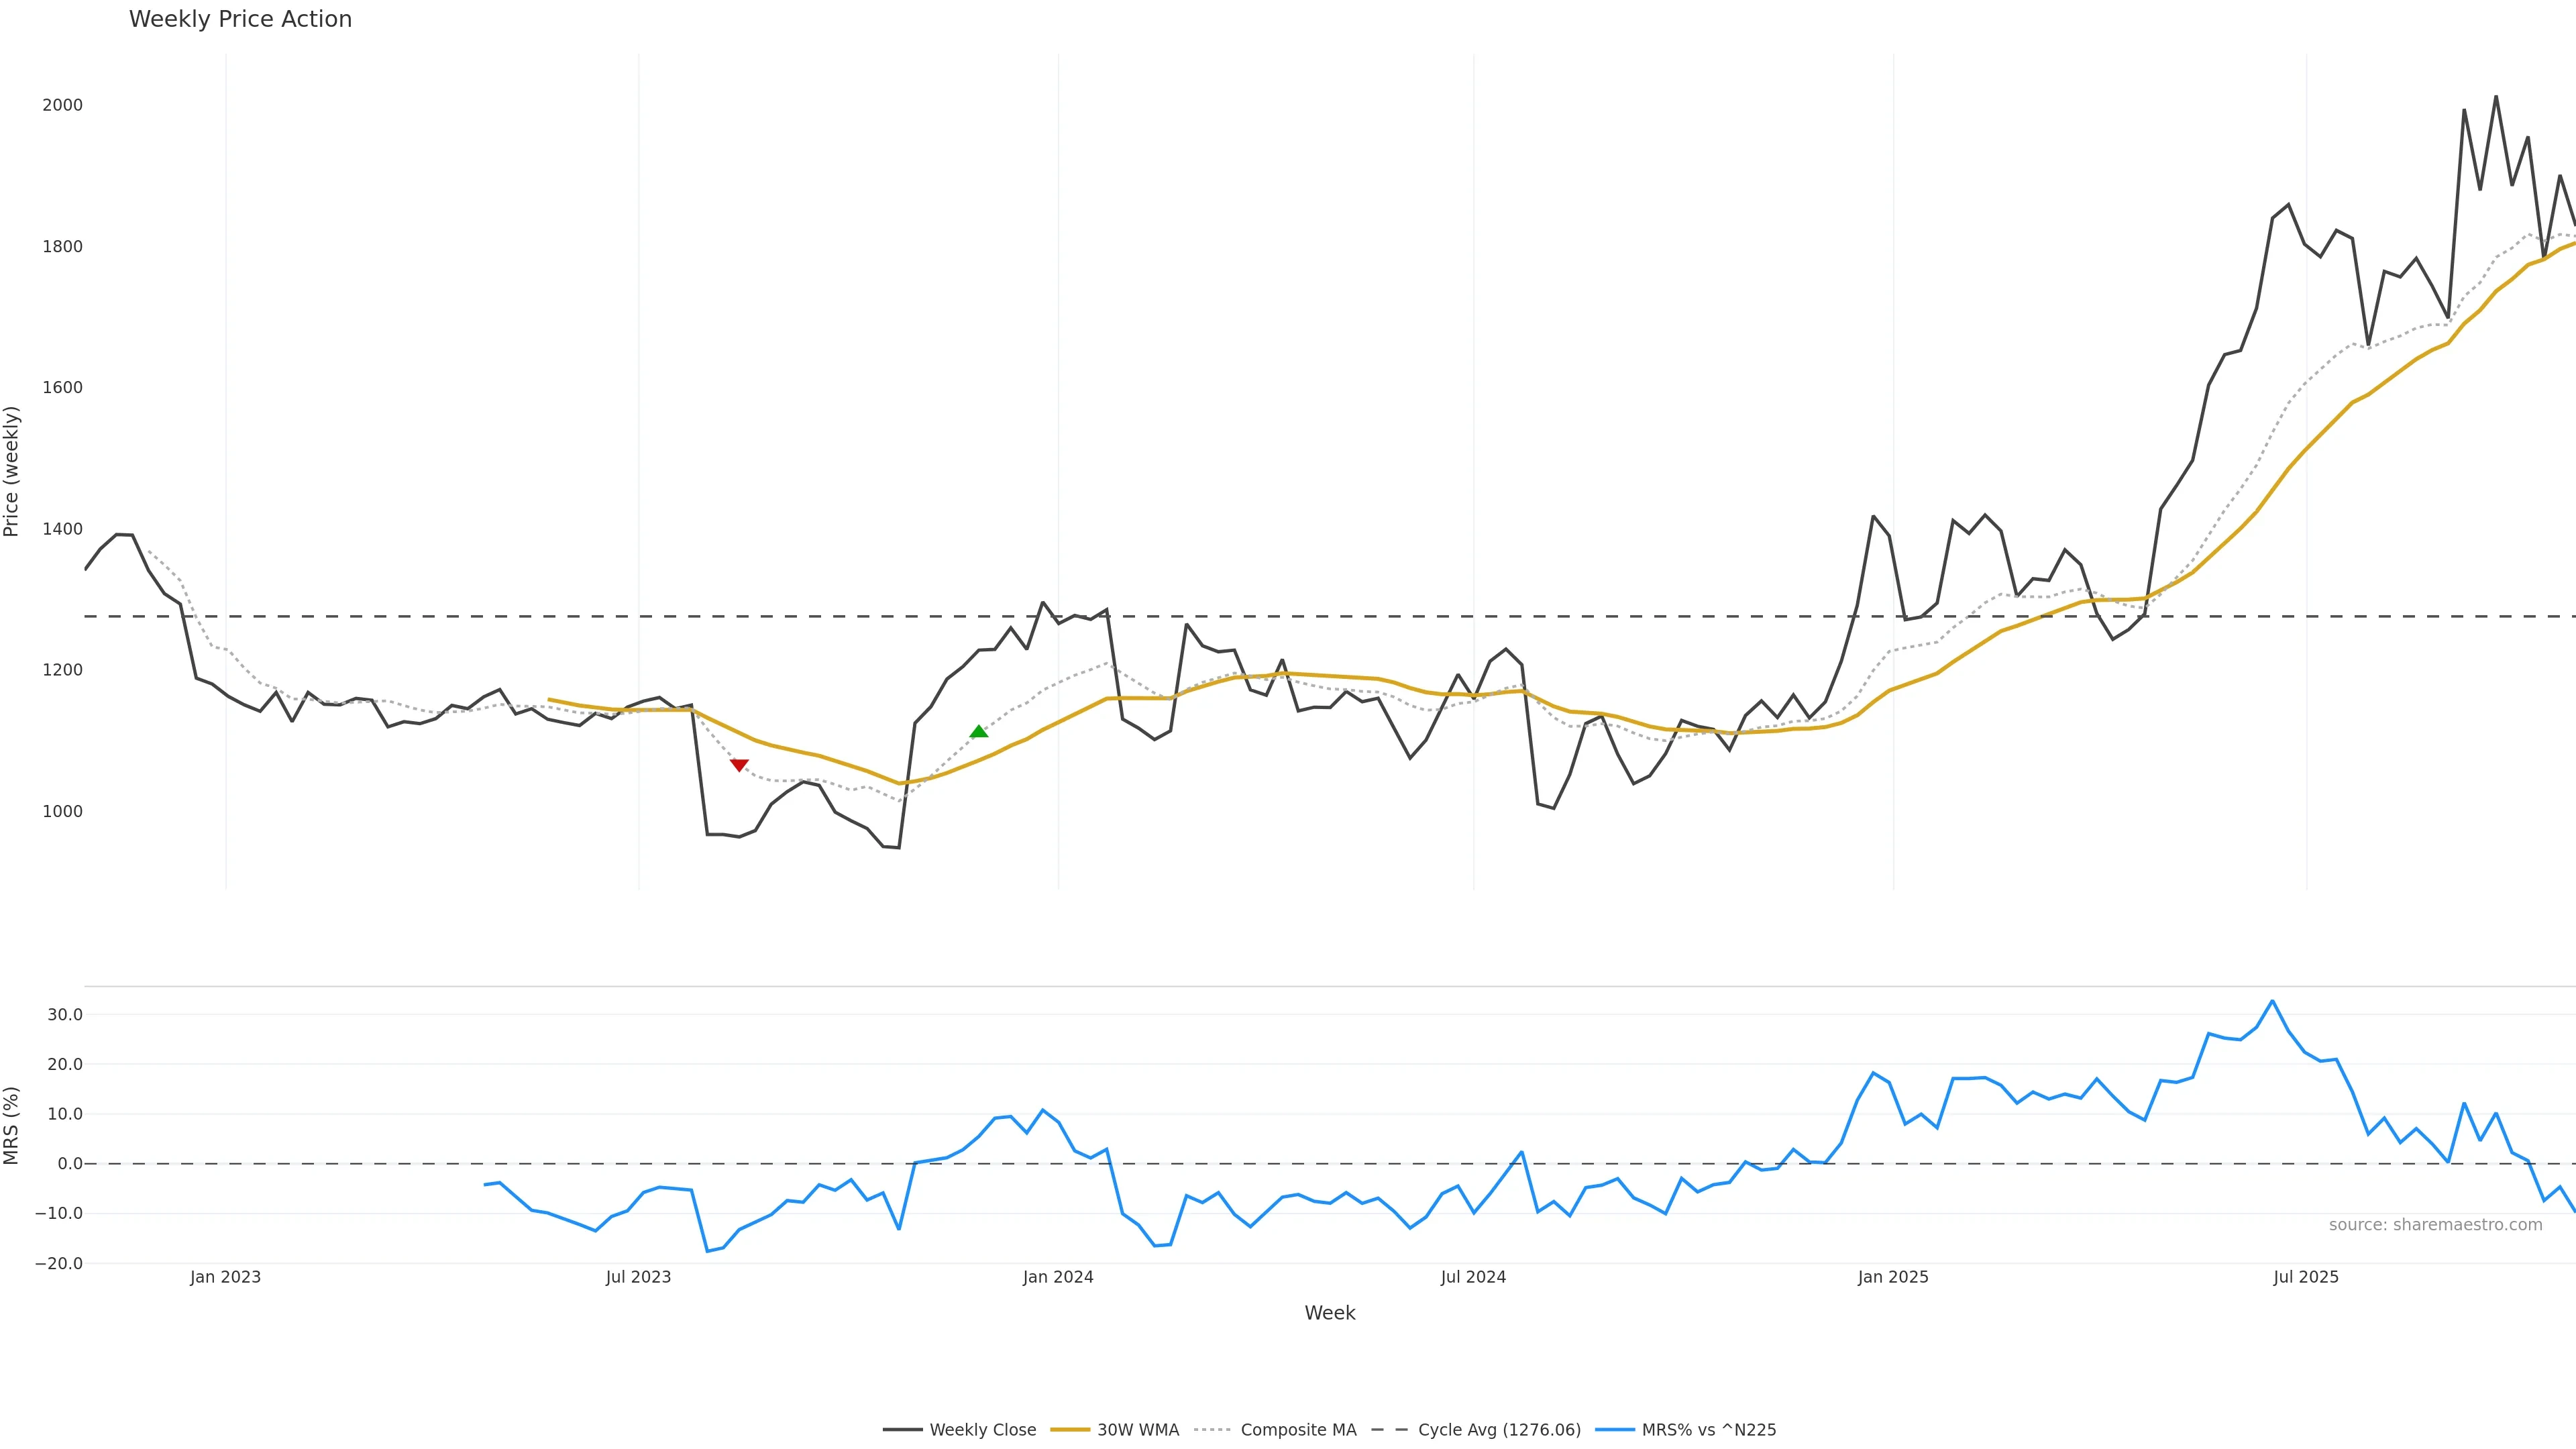Select the Jul 2023 x-axis label

[638, 1277]
